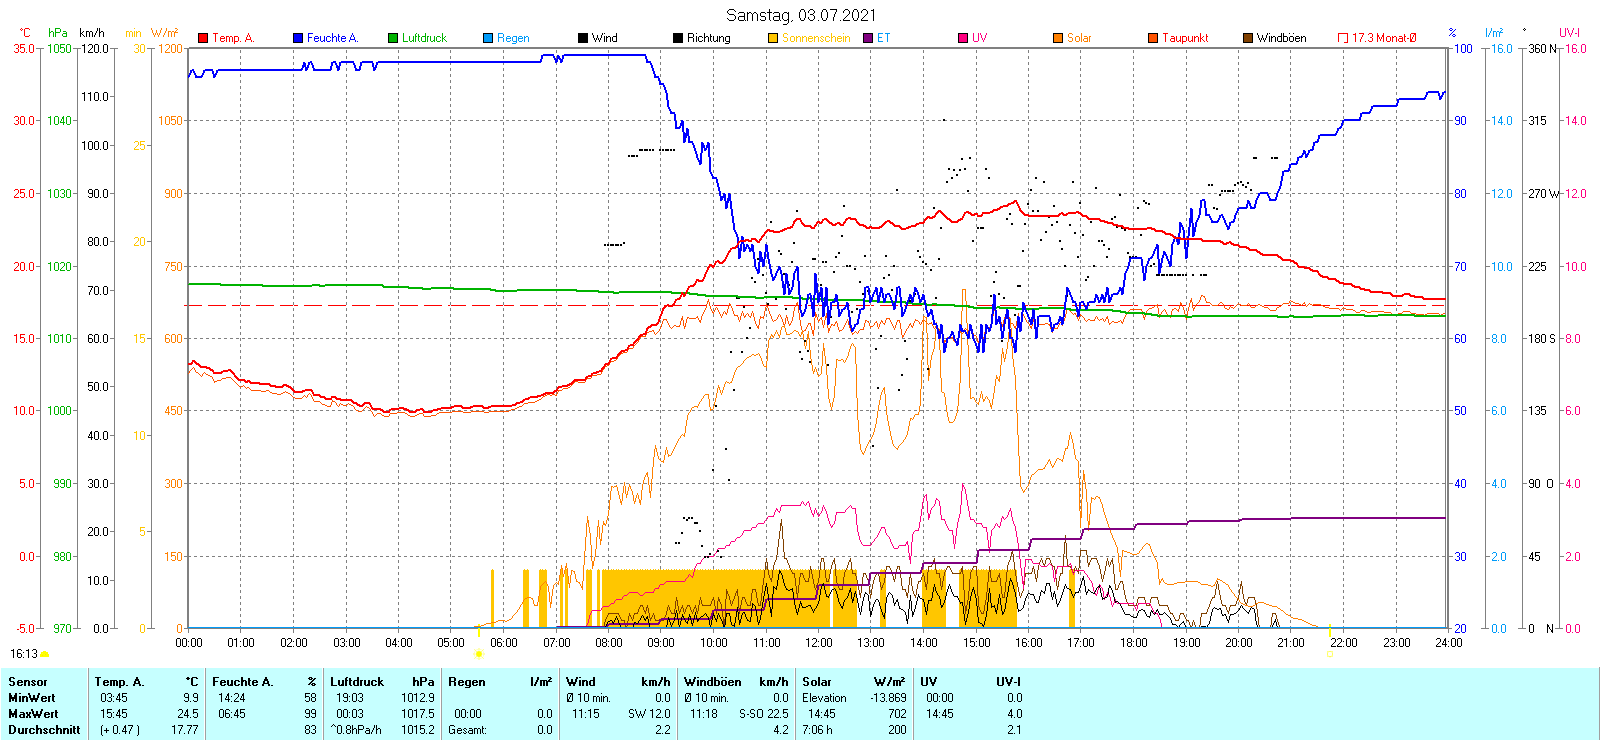Click the solar elevation value '-13.869'
Image resolution: width=1600 pixels, height=740 pixels.
point(888,698)
